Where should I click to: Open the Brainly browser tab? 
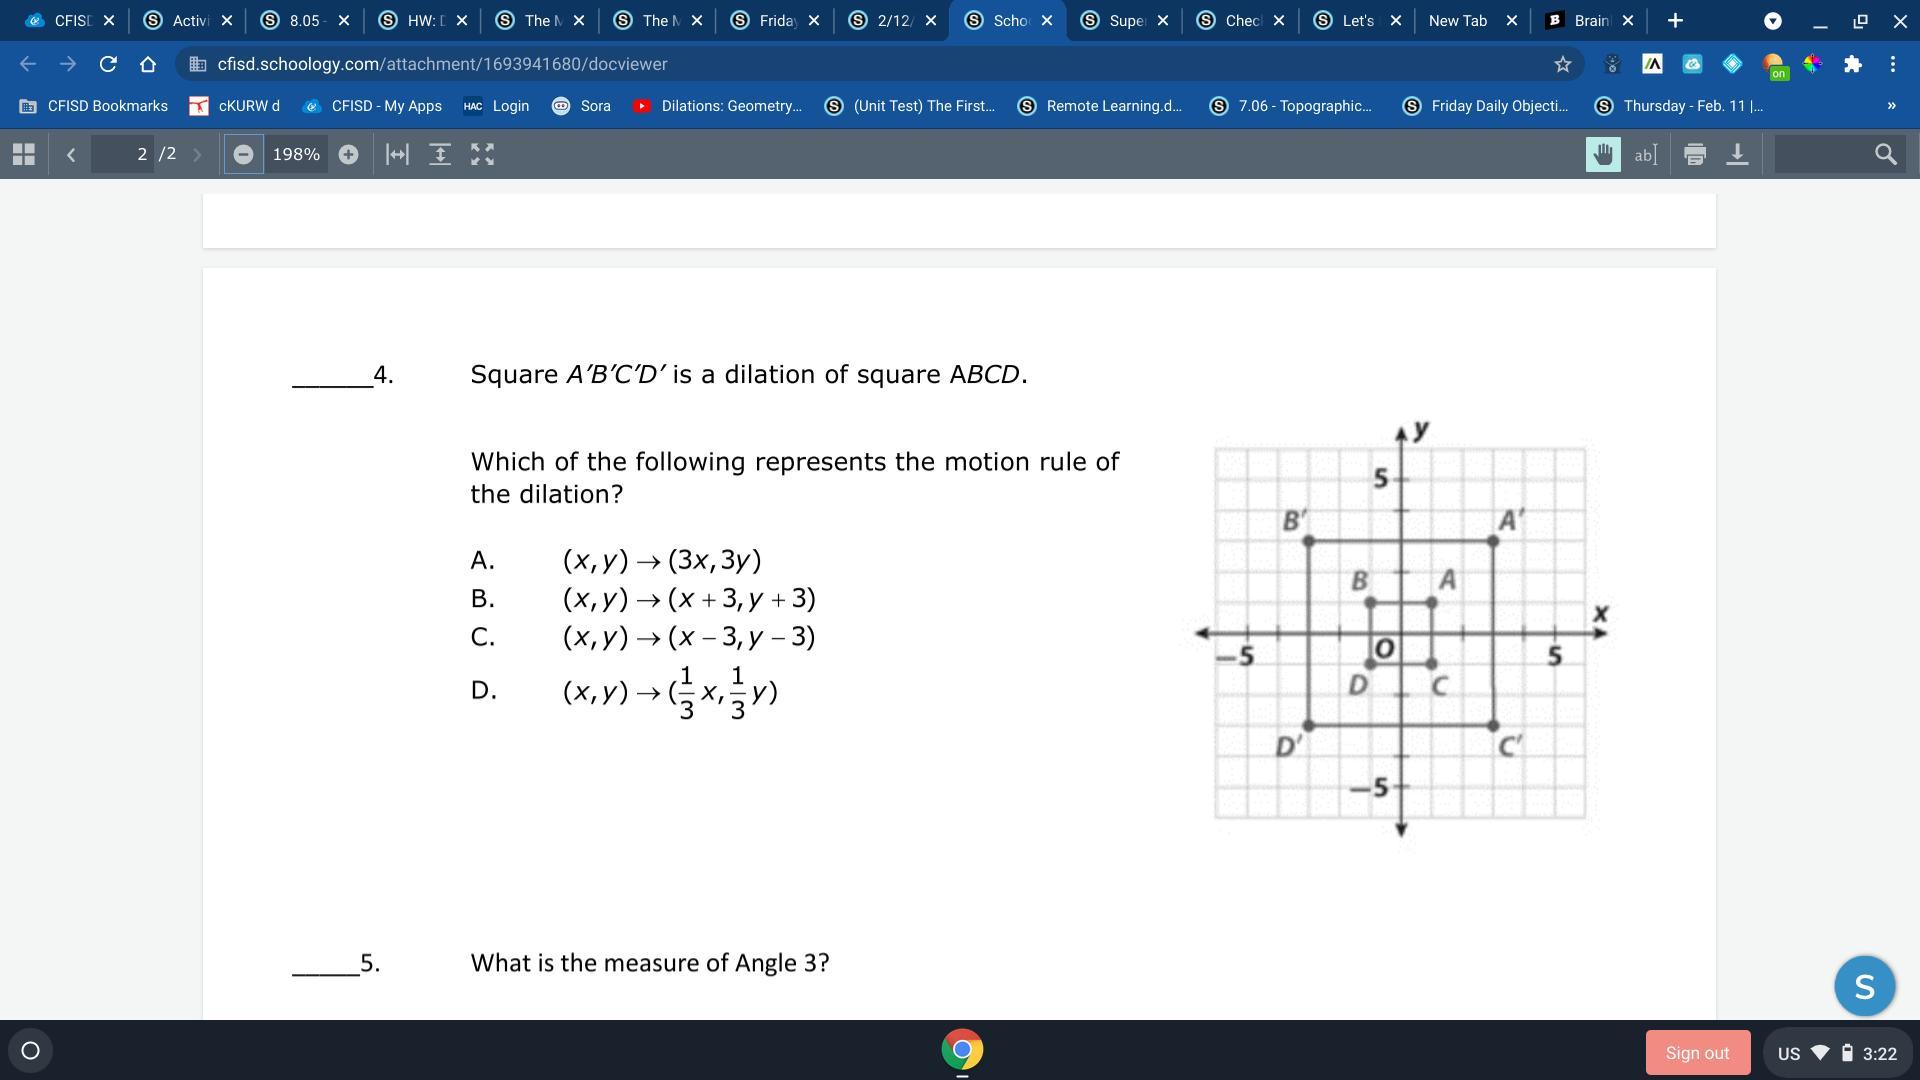click(1586, 20)
